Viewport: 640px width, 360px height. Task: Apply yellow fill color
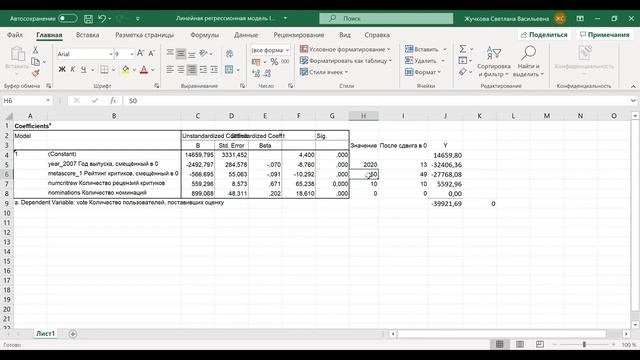pyautogui.click(x=125, y=70)
